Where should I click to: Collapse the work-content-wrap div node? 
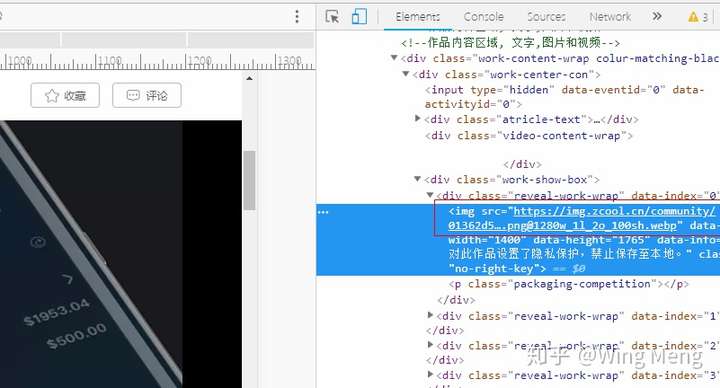pyautogui.click(x=394, y=58)
